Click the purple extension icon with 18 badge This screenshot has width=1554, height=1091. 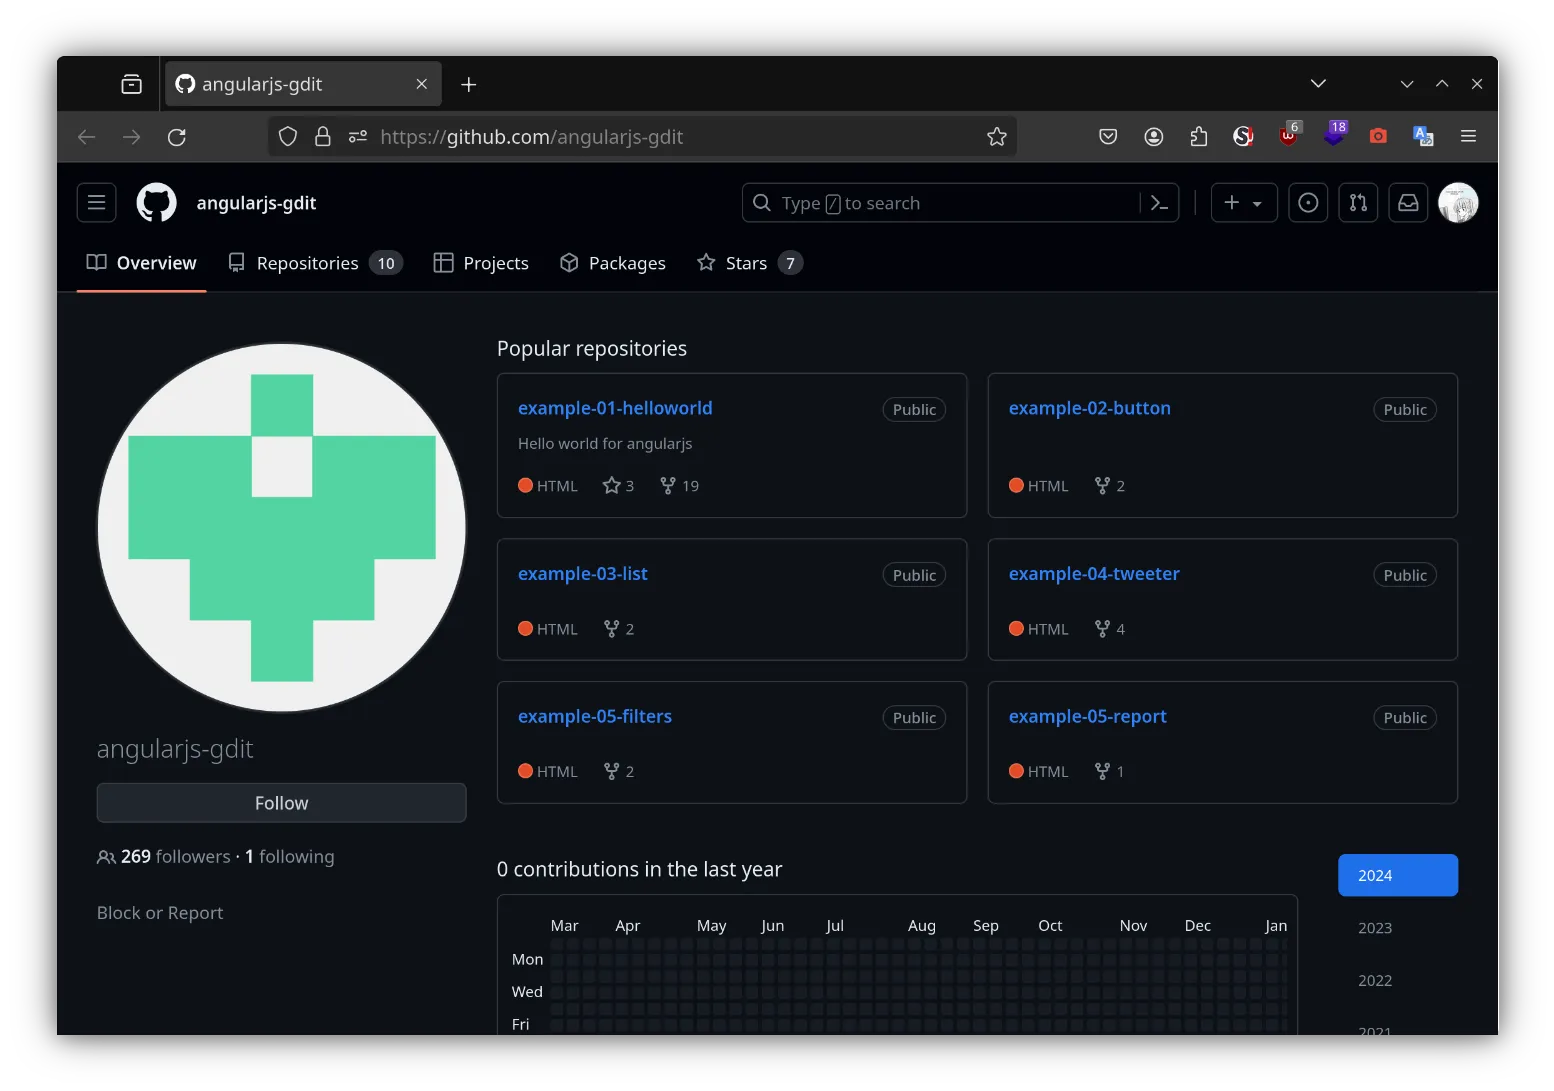click(x=1334, y=135)
